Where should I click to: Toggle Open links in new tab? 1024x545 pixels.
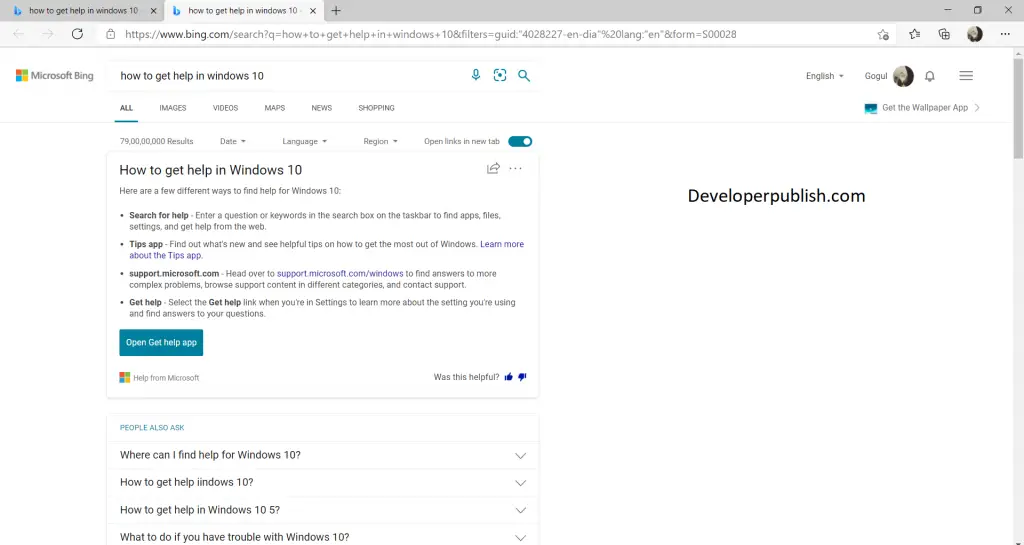pos(520,142)
